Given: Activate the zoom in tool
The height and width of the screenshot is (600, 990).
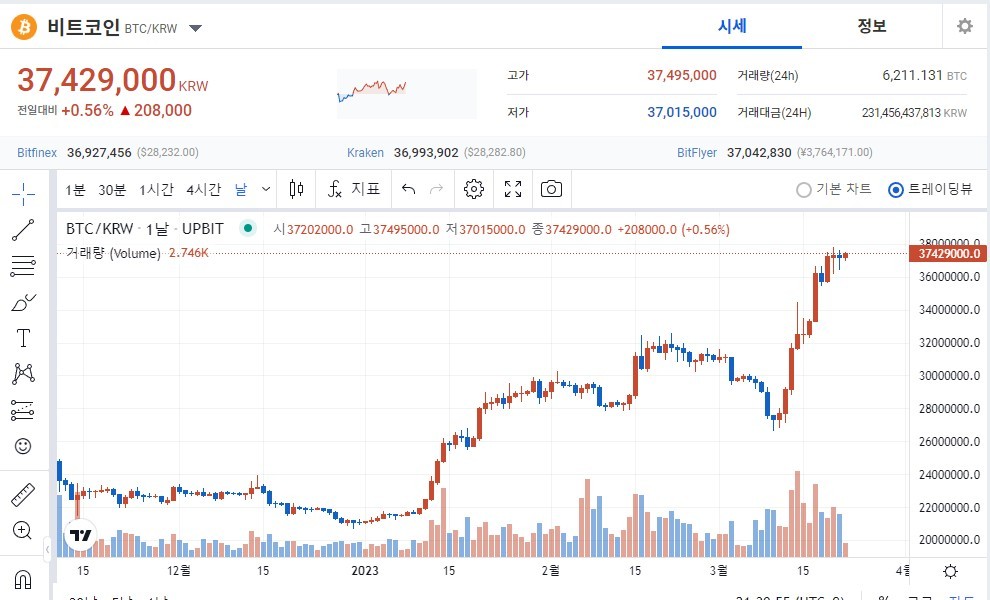Looking at the screenshot, I should [x=23, y=530].
